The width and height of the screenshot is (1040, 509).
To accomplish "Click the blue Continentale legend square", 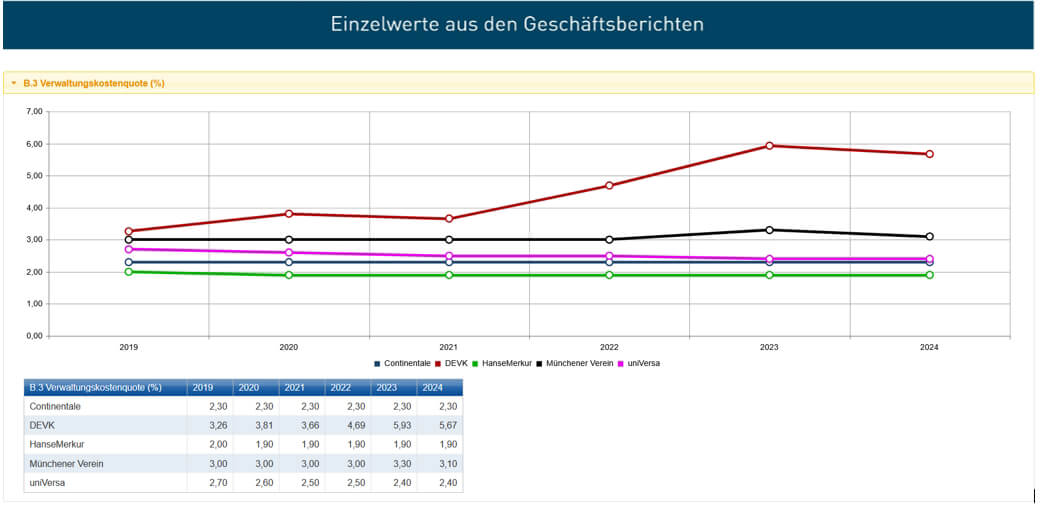I will 377,363.
